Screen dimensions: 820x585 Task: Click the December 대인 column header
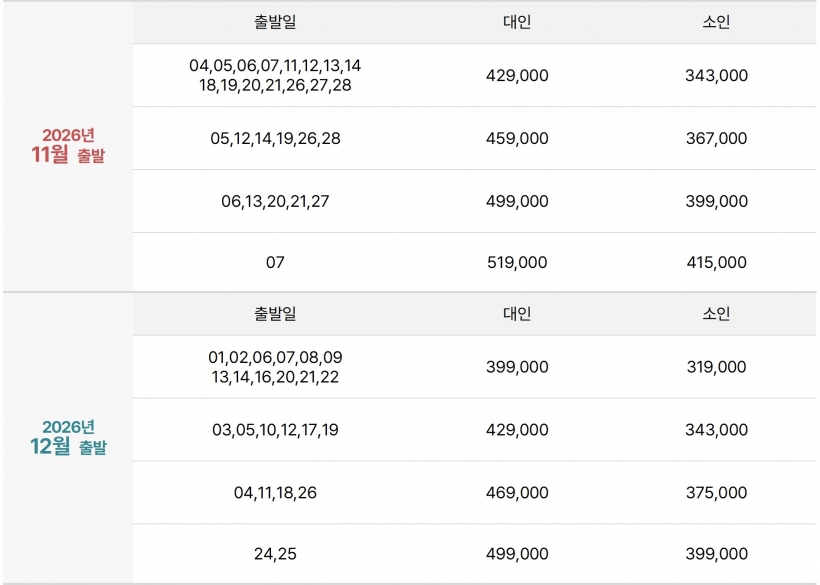(517, 314)
